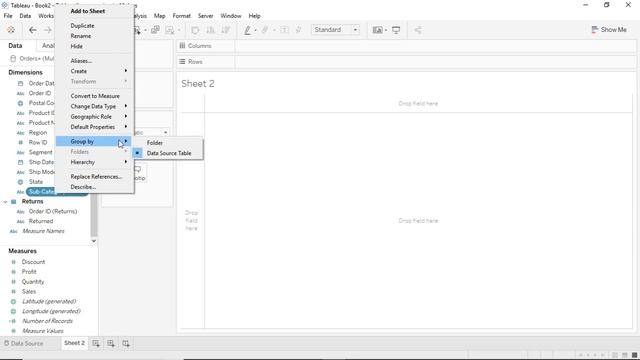Select the Data pane tab

[15, 46]
